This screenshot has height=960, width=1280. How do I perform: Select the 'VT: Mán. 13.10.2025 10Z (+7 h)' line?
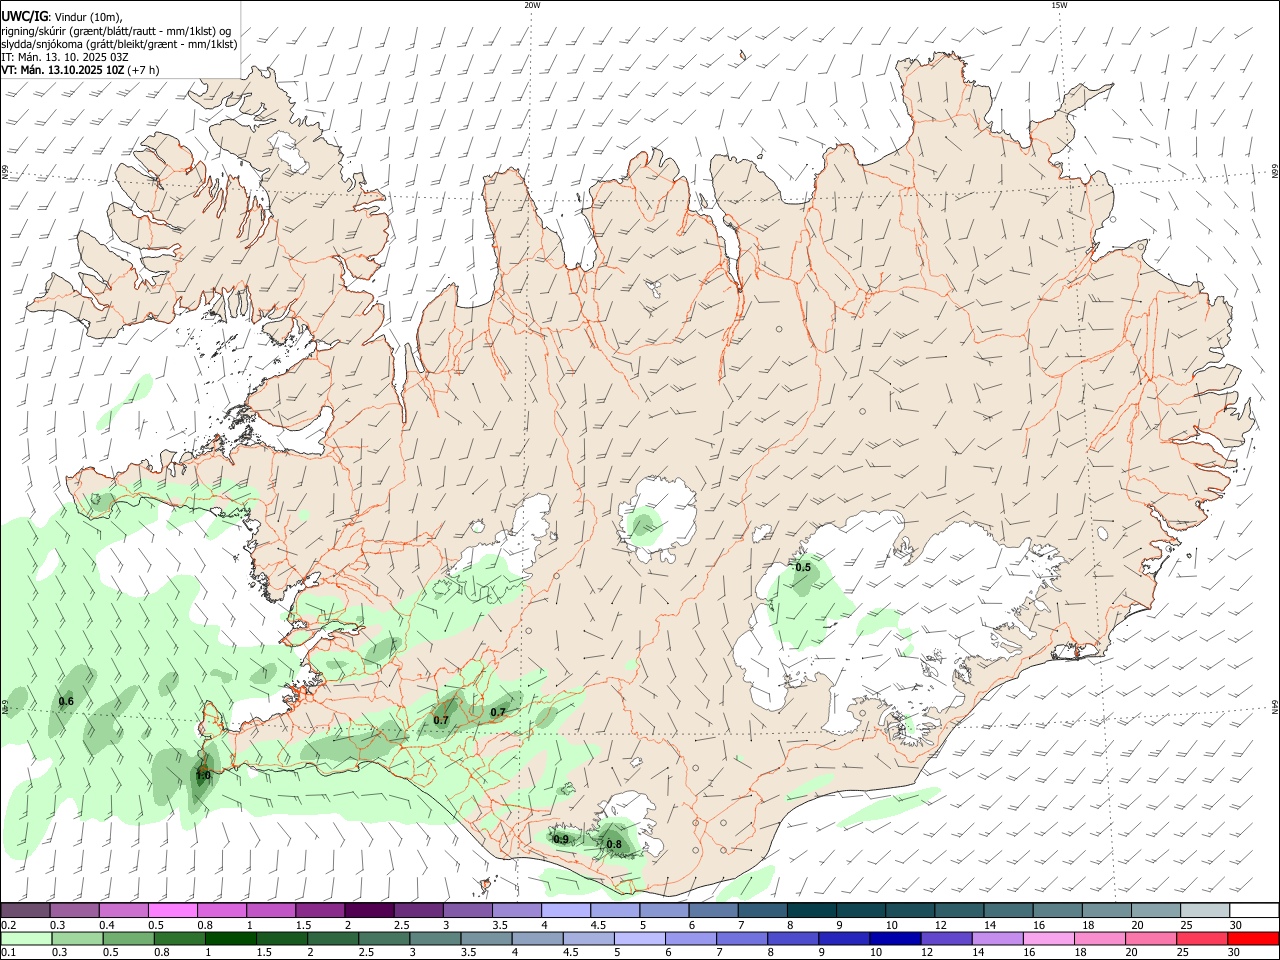pyautogui.click(x=80, y=70)
